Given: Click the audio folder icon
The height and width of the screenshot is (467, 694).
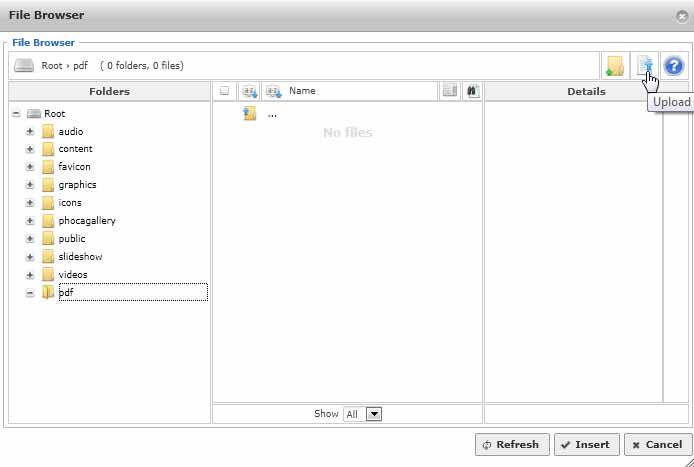Looking at the screenshot, I should (x=48, y=131).
